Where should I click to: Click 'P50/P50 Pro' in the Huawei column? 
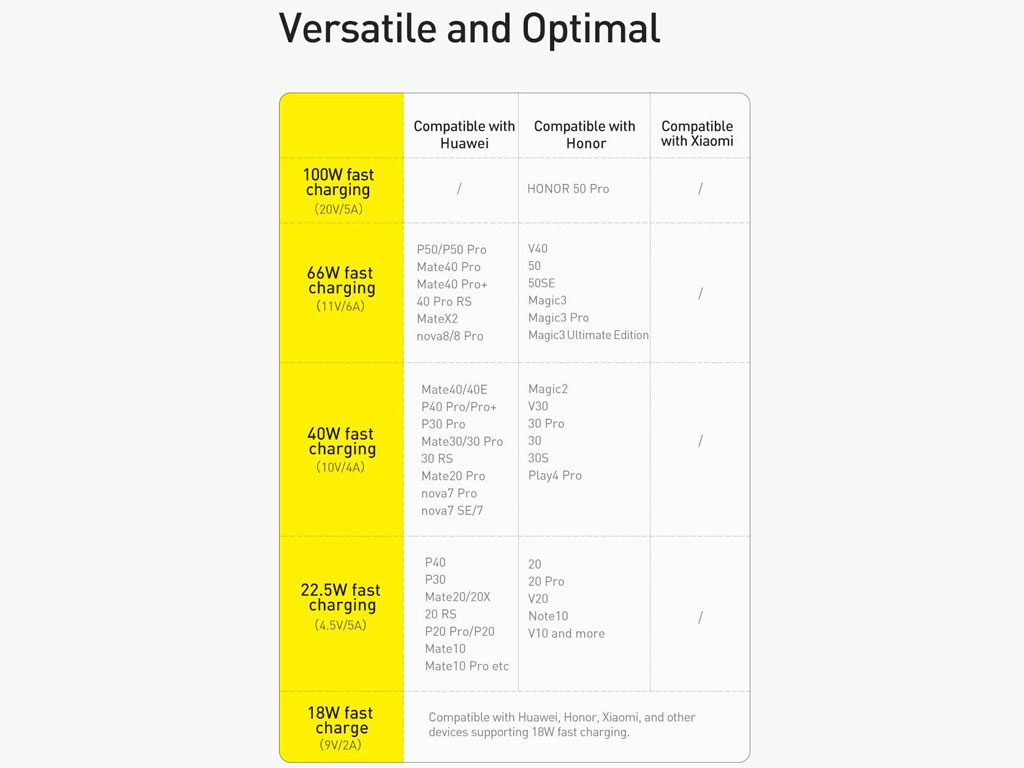(x=452, y=250)
